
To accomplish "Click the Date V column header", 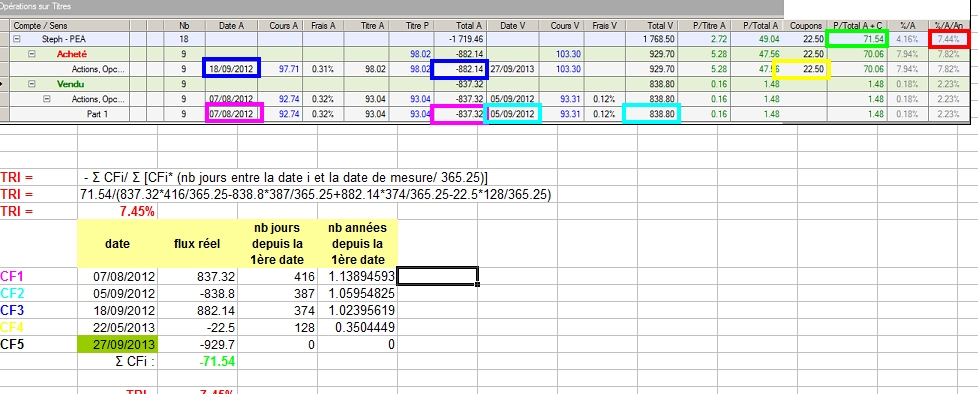I will click(x=513, y=25).
